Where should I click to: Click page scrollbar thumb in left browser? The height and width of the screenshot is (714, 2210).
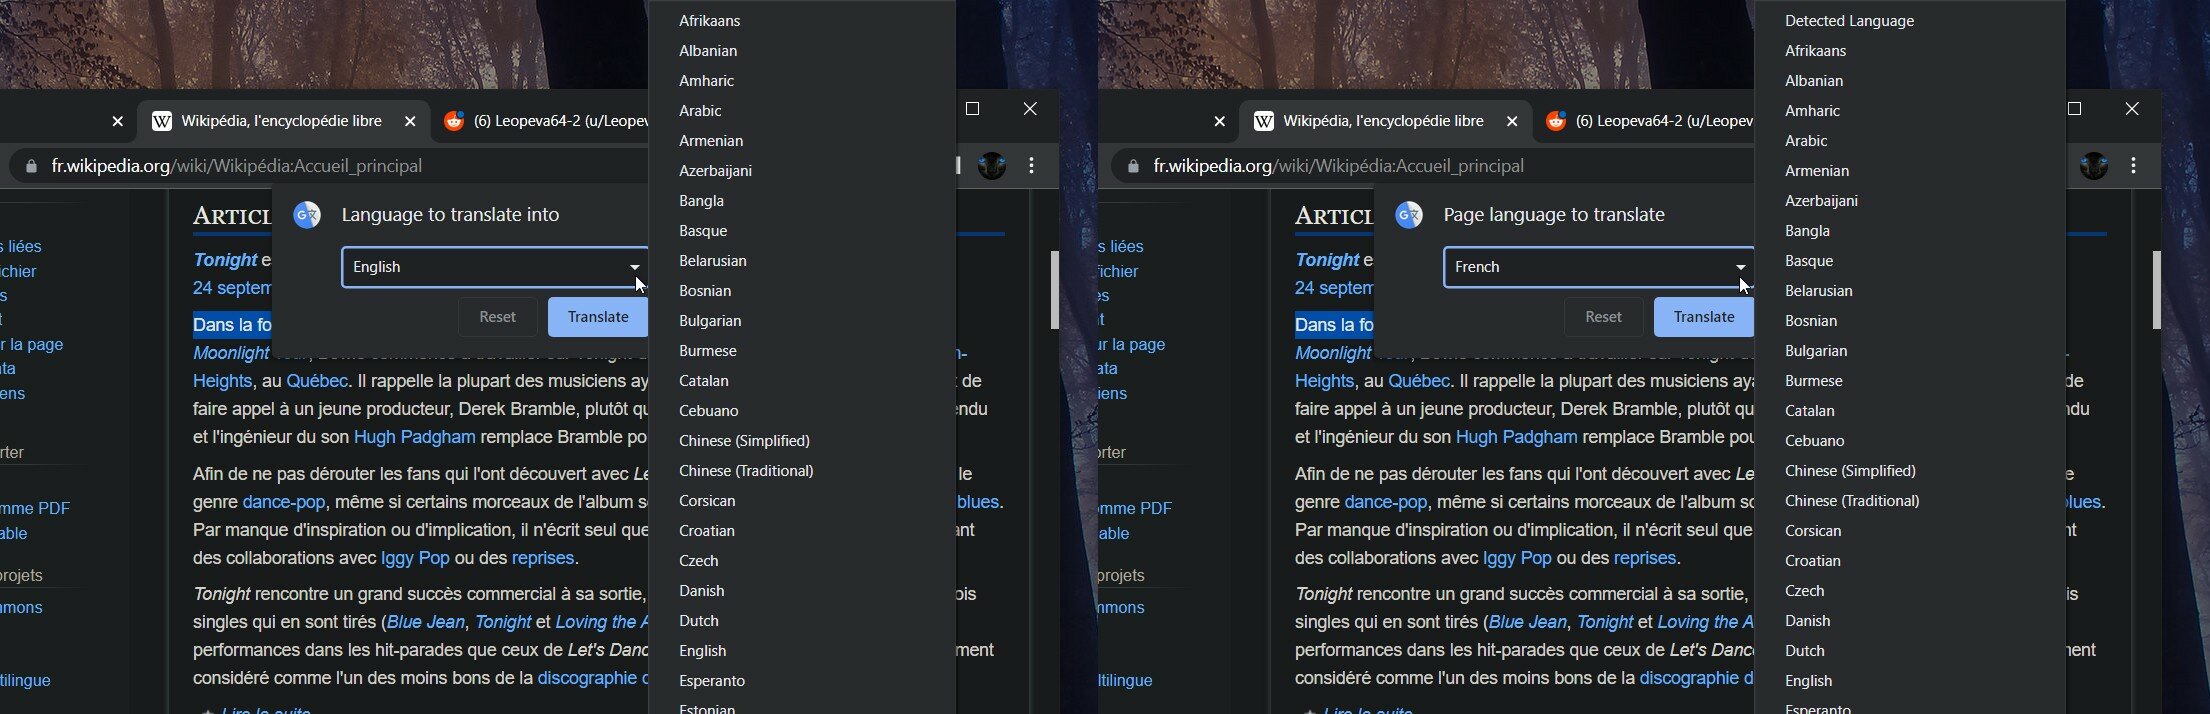pos(1054,290)
